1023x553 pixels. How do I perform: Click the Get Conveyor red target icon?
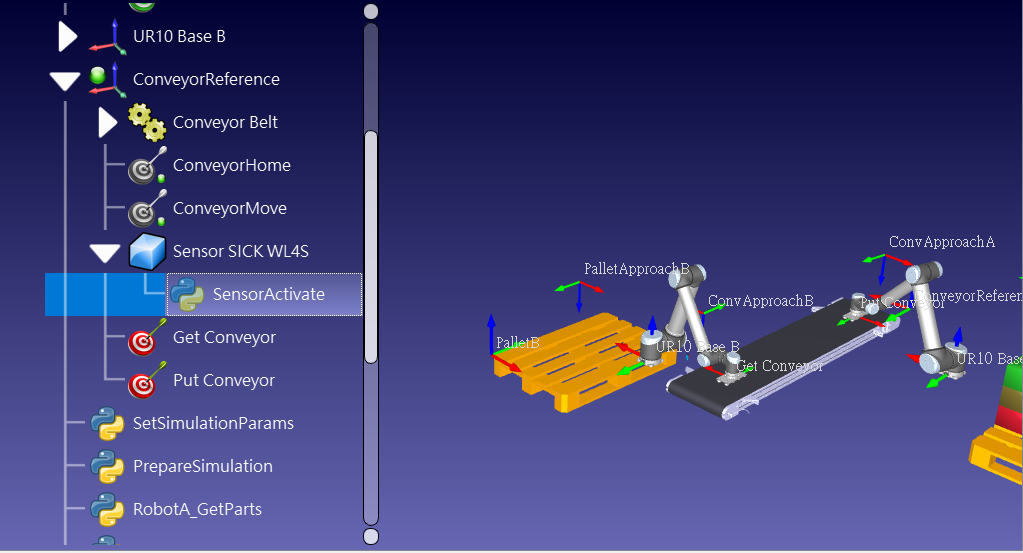pos(146,338)
